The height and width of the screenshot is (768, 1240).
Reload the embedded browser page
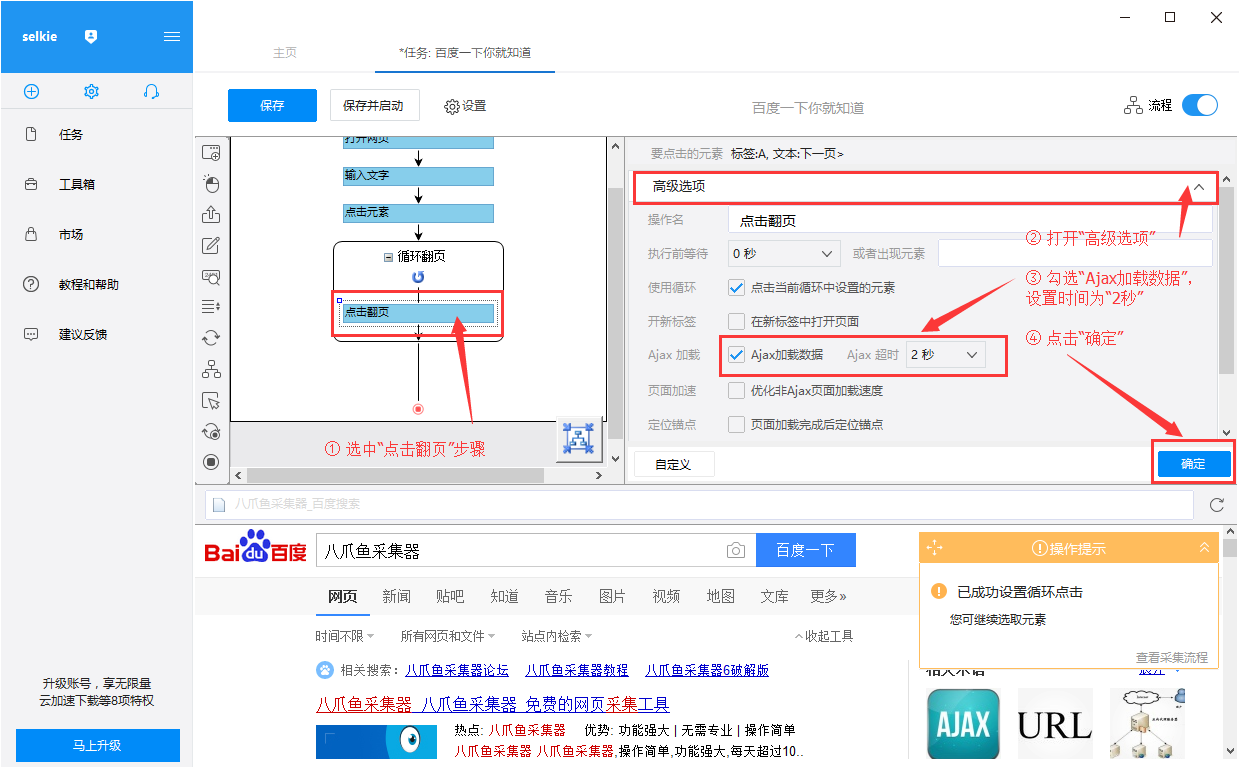click(x=1217, y=505)
